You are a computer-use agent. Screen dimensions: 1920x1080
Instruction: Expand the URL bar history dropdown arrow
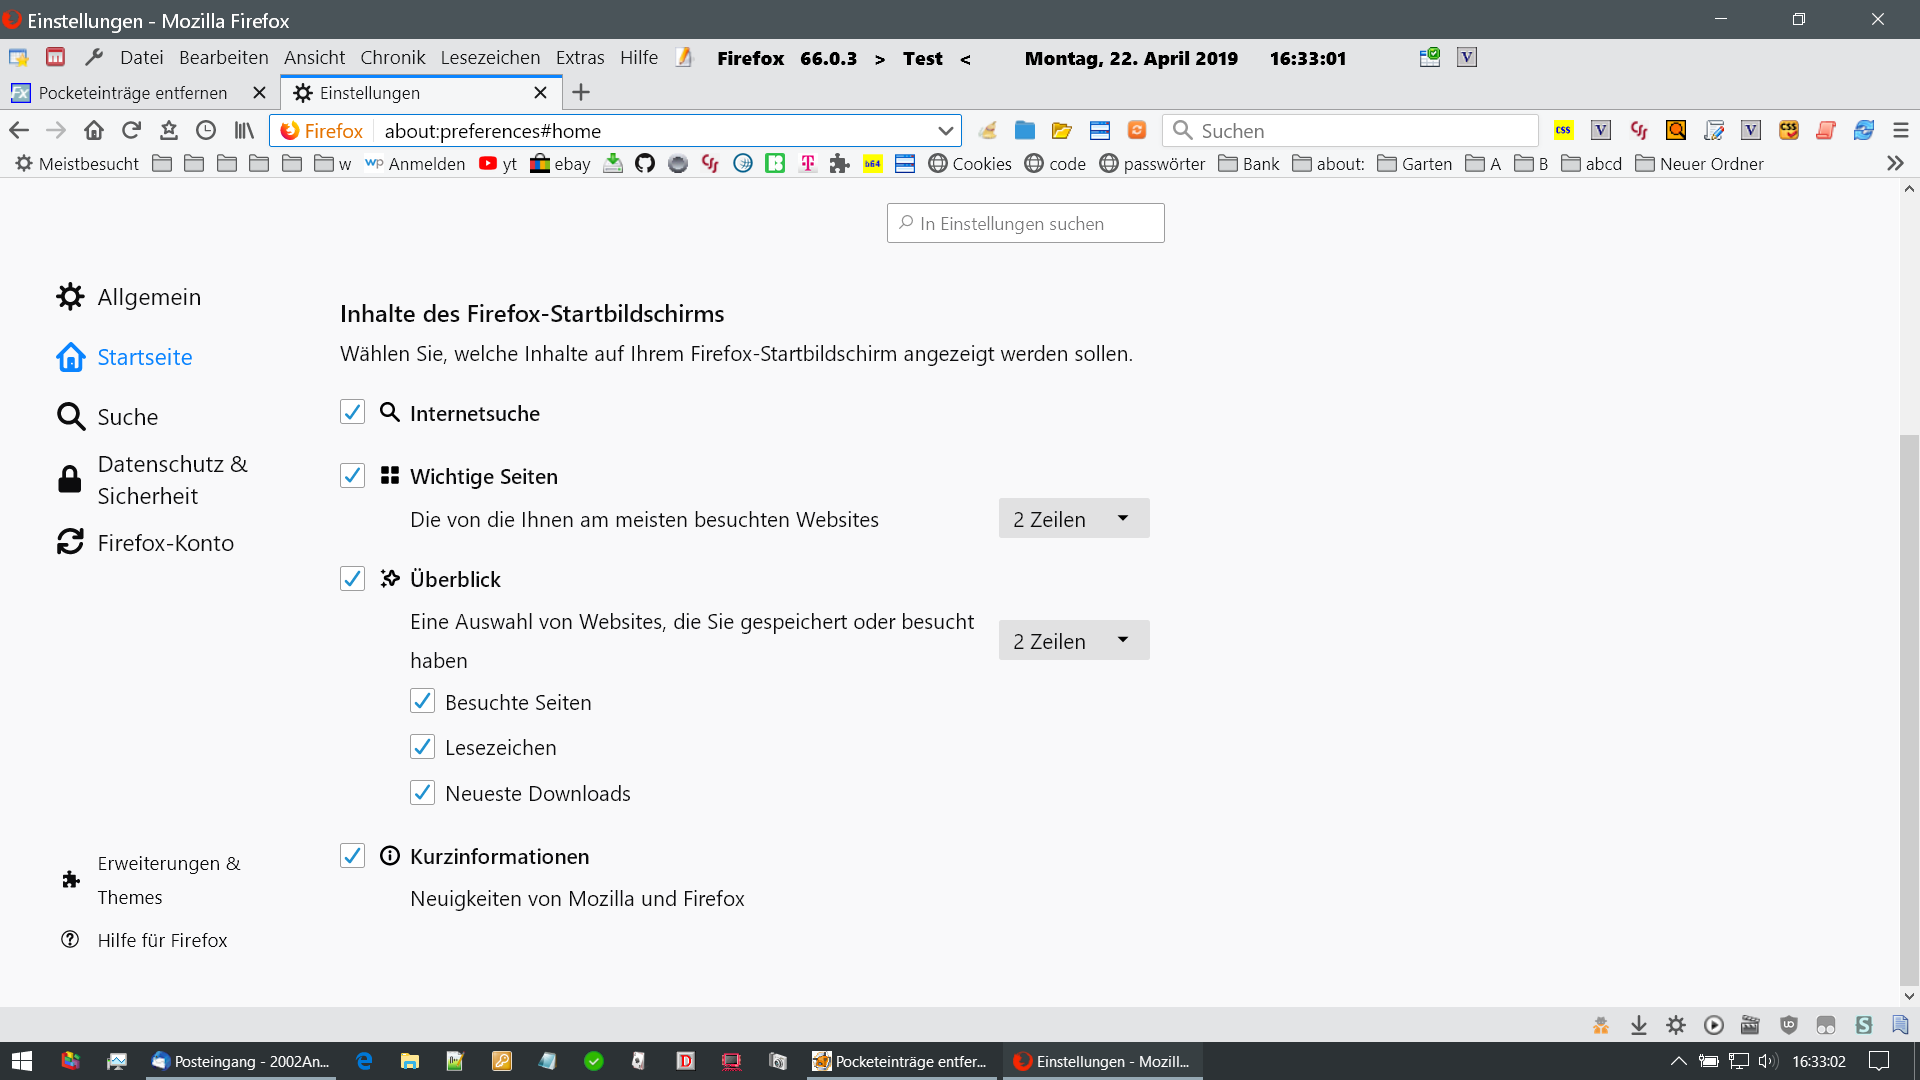pos(945,131)
